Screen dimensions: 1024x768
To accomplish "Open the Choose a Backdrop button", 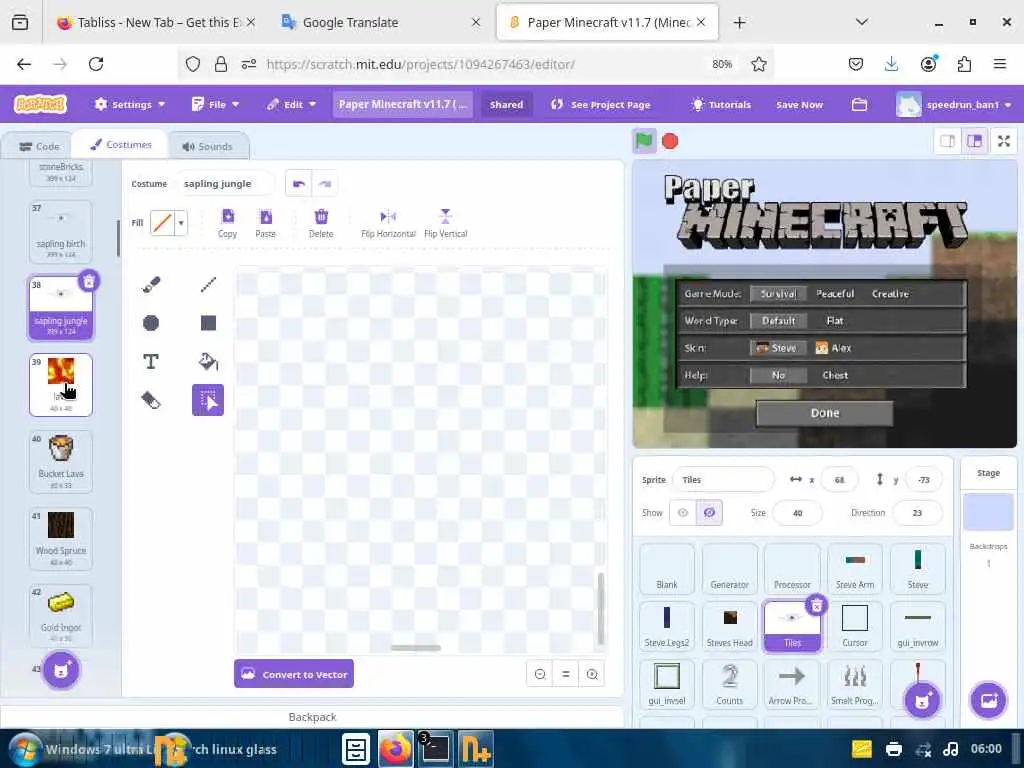I will 989,701.
